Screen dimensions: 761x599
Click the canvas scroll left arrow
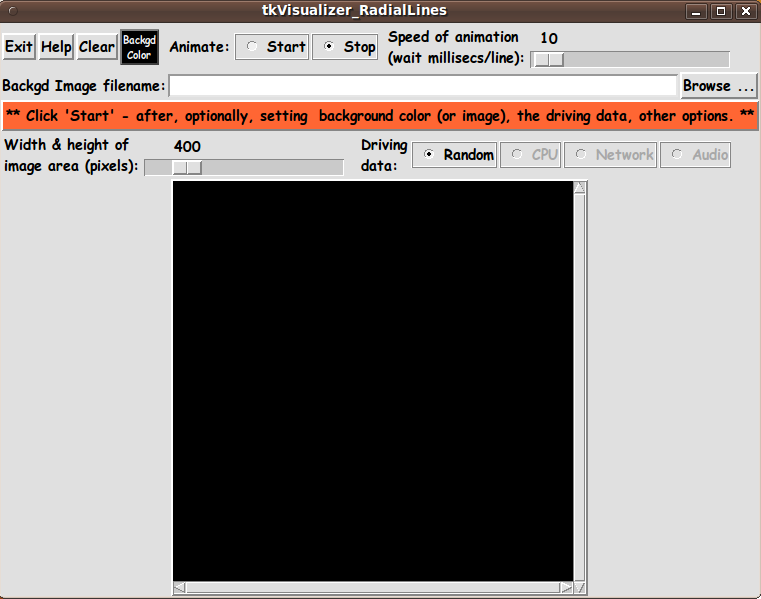180,588
